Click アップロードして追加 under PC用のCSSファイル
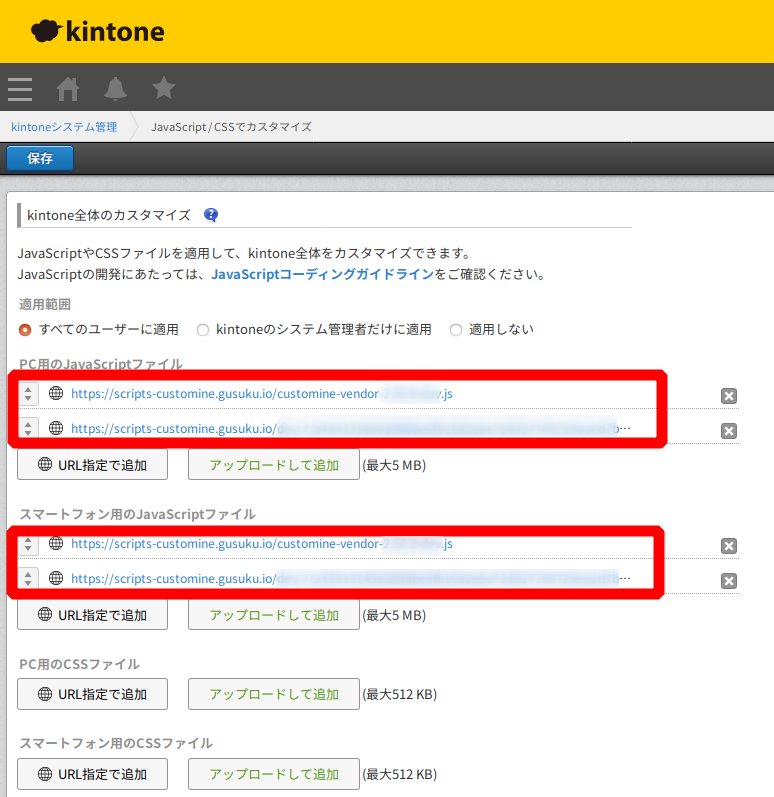Viewport: 774px width, 797px height. click(x=274, y=694)
